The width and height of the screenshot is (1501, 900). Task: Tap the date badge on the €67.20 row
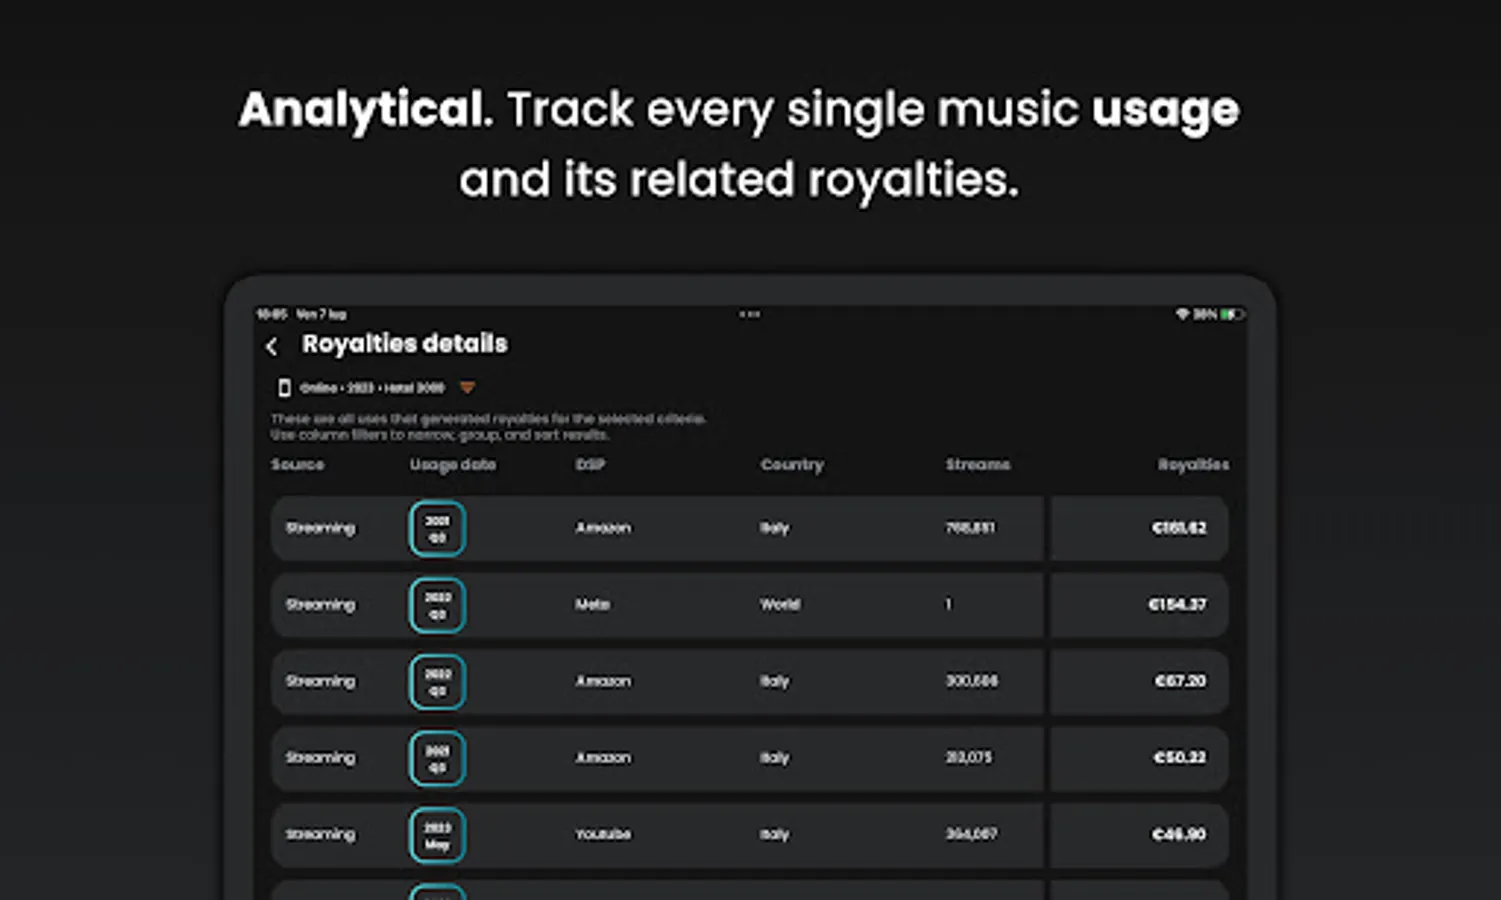click(x=437, y=682)
